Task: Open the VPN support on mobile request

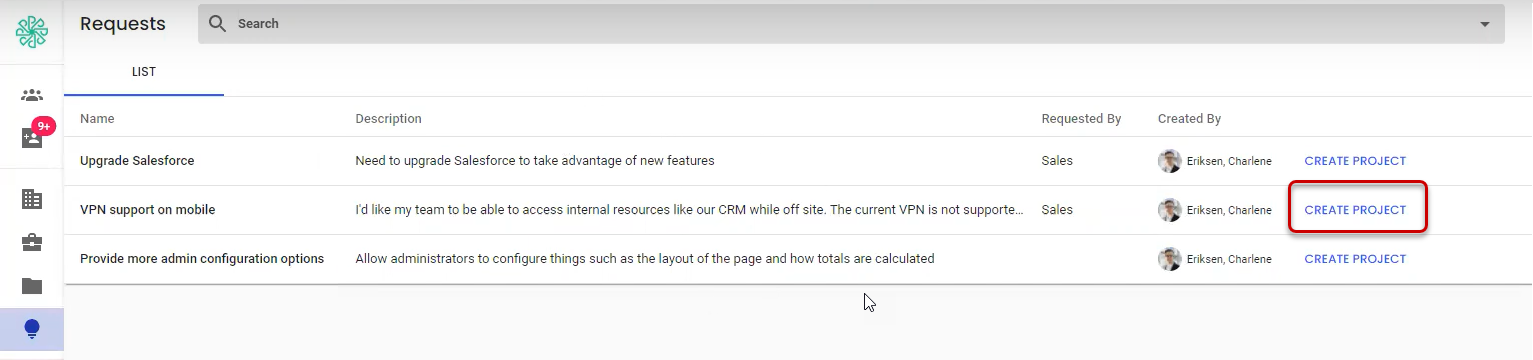Action: point(797,210)
